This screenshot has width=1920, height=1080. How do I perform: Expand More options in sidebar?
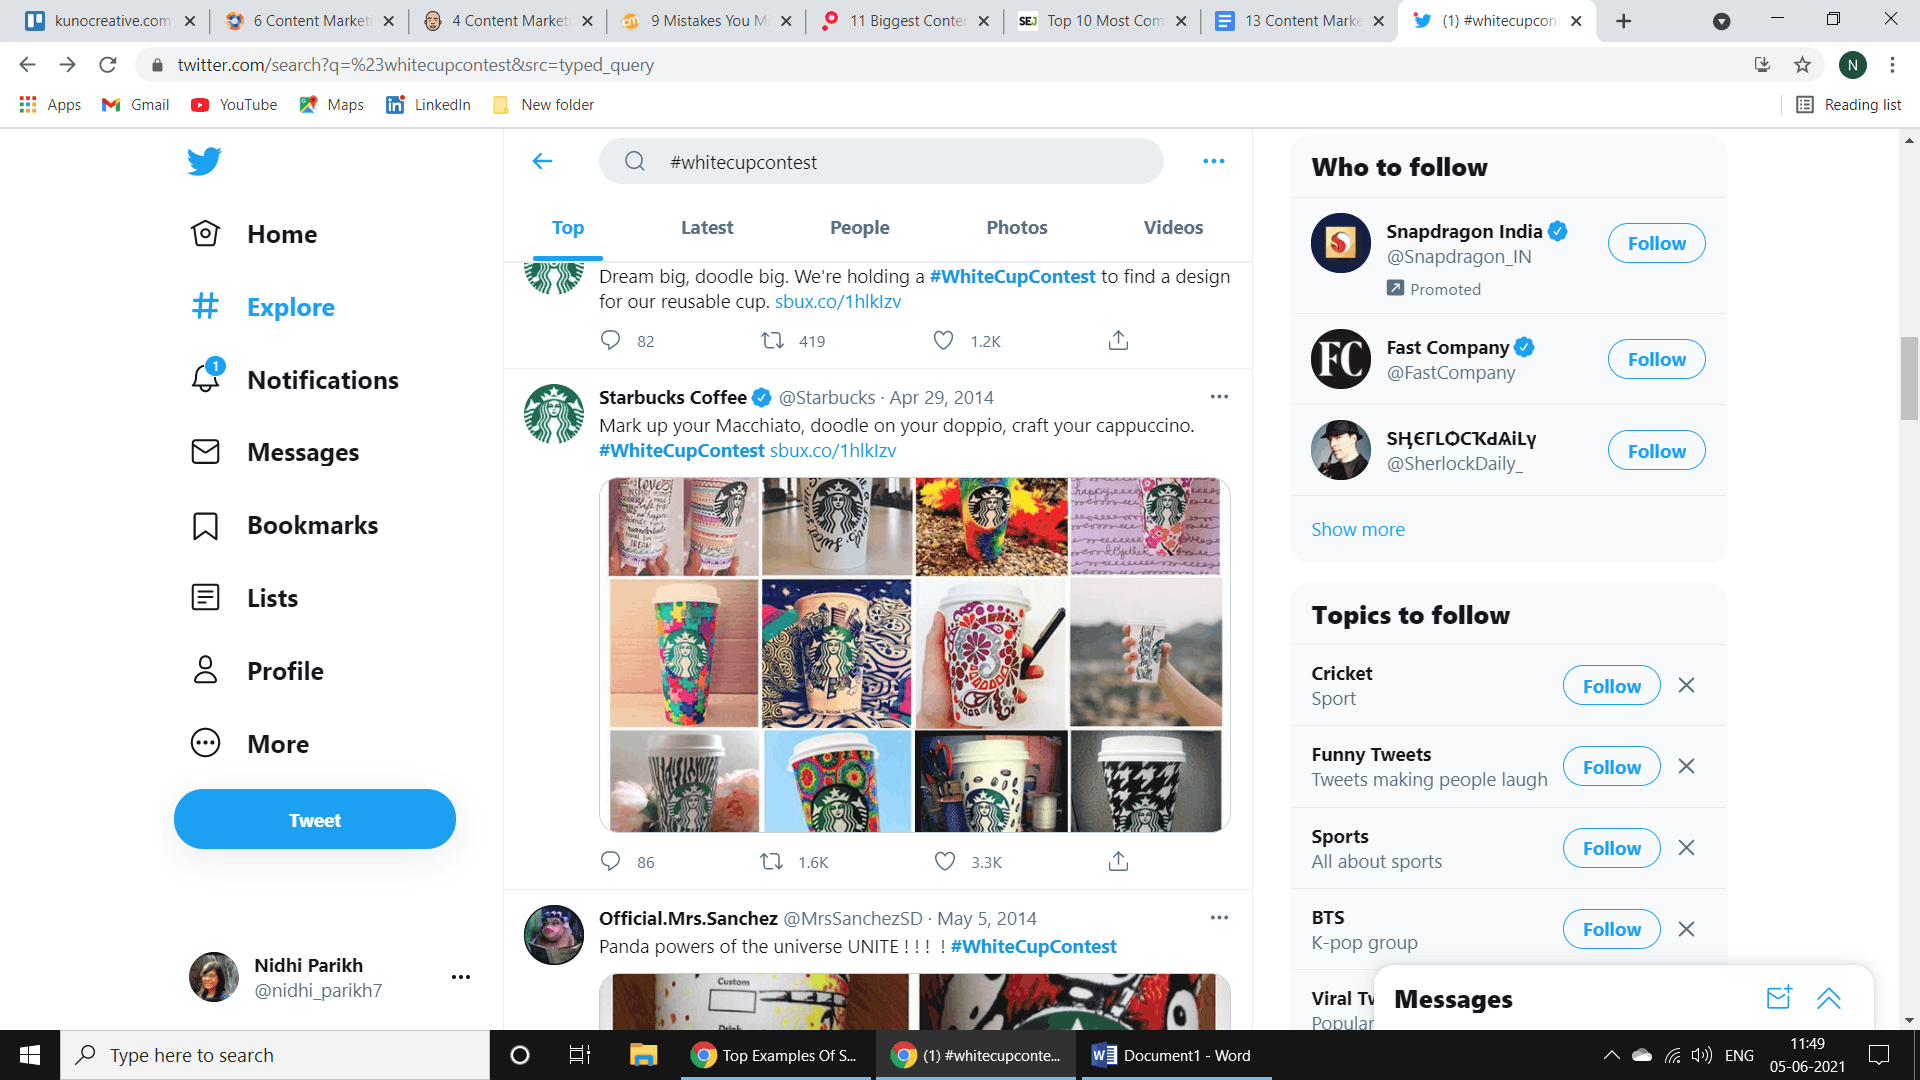249,744
